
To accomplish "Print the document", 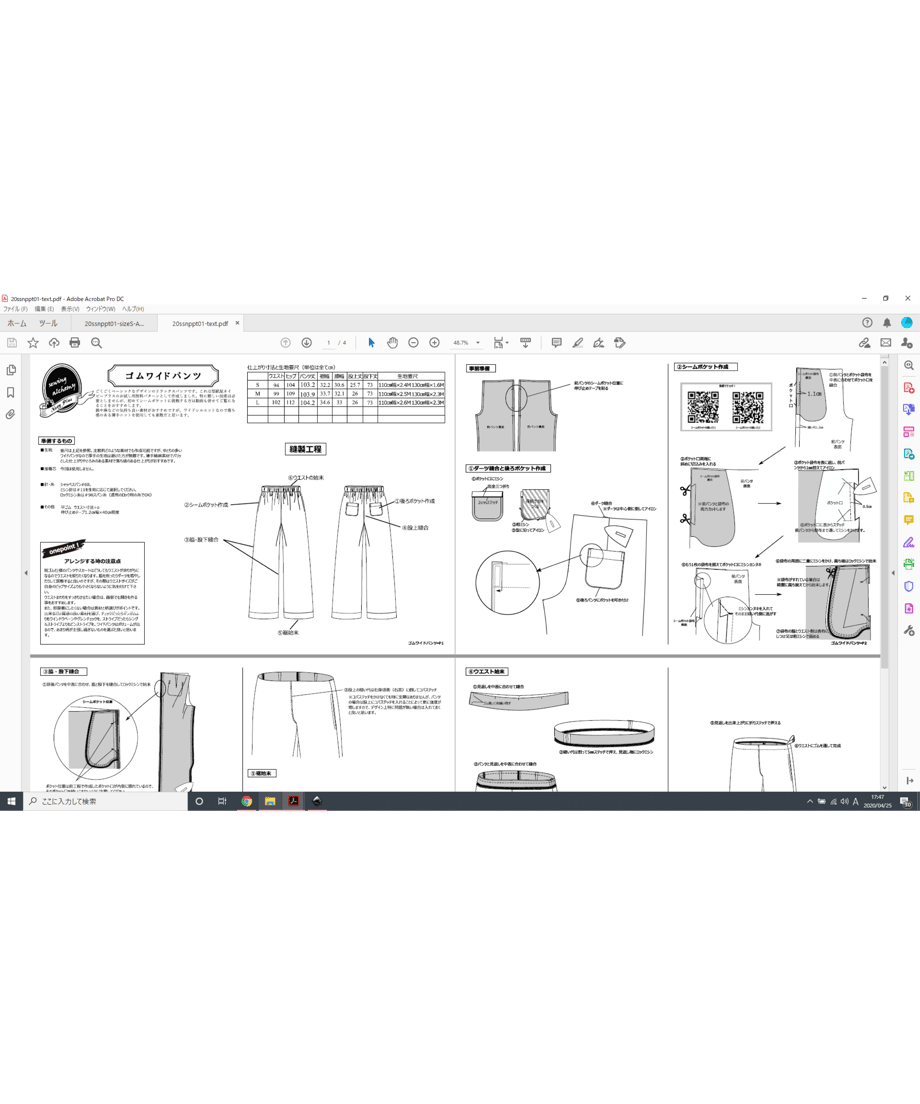I will 75,343.
